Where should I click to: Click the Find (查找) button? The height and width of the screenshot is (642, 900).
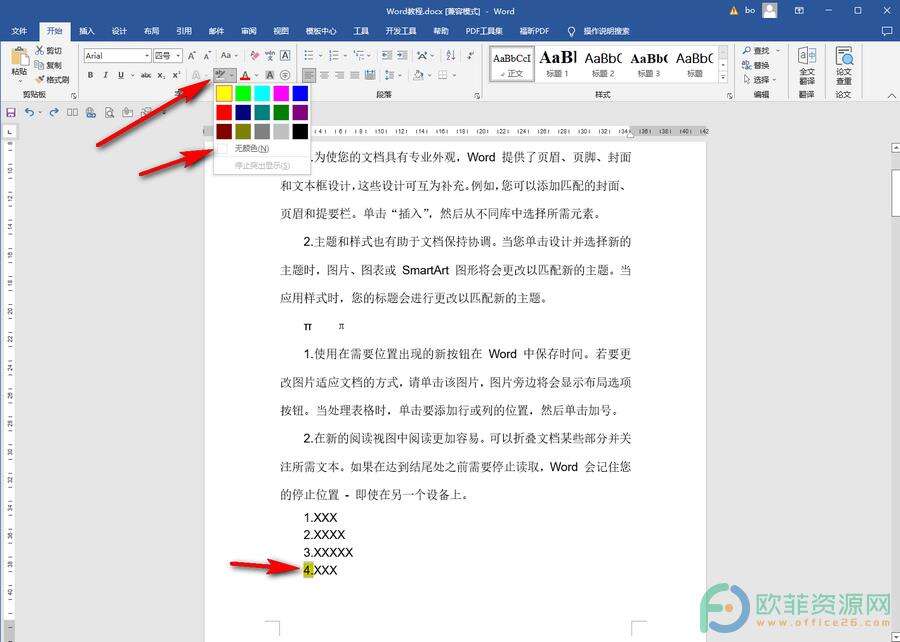[756, 50]
